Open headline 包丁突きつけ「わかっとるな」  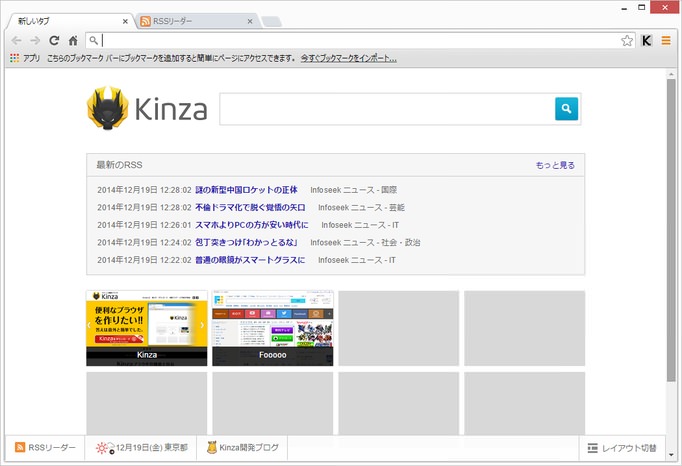click(x=246, y=242)
